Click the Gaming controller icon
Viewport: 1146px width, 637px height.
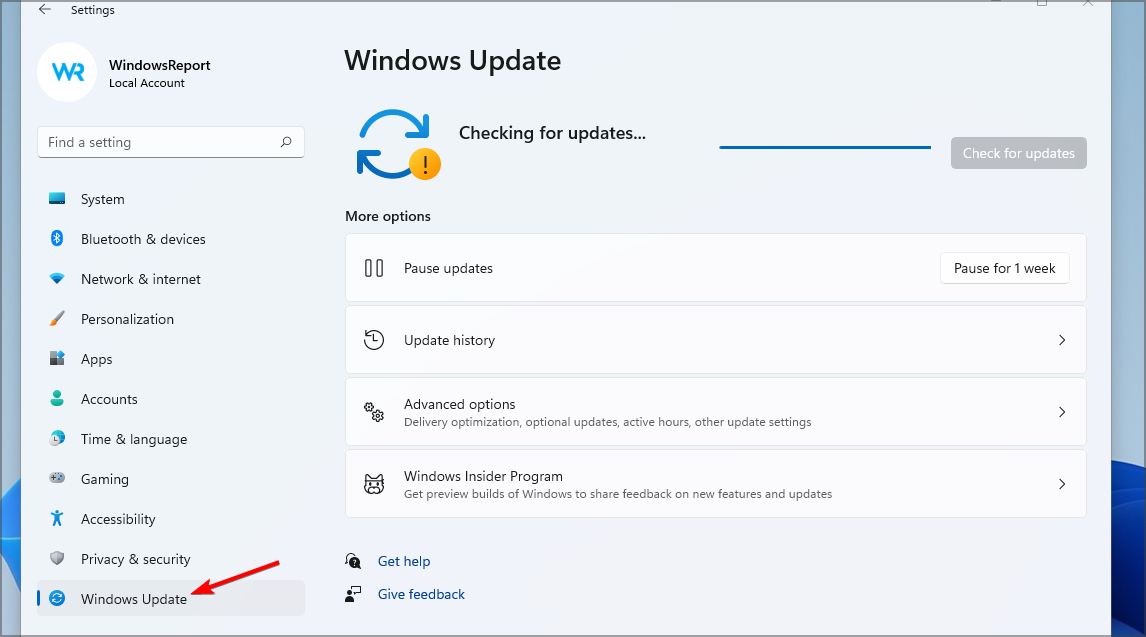(57, 478)
